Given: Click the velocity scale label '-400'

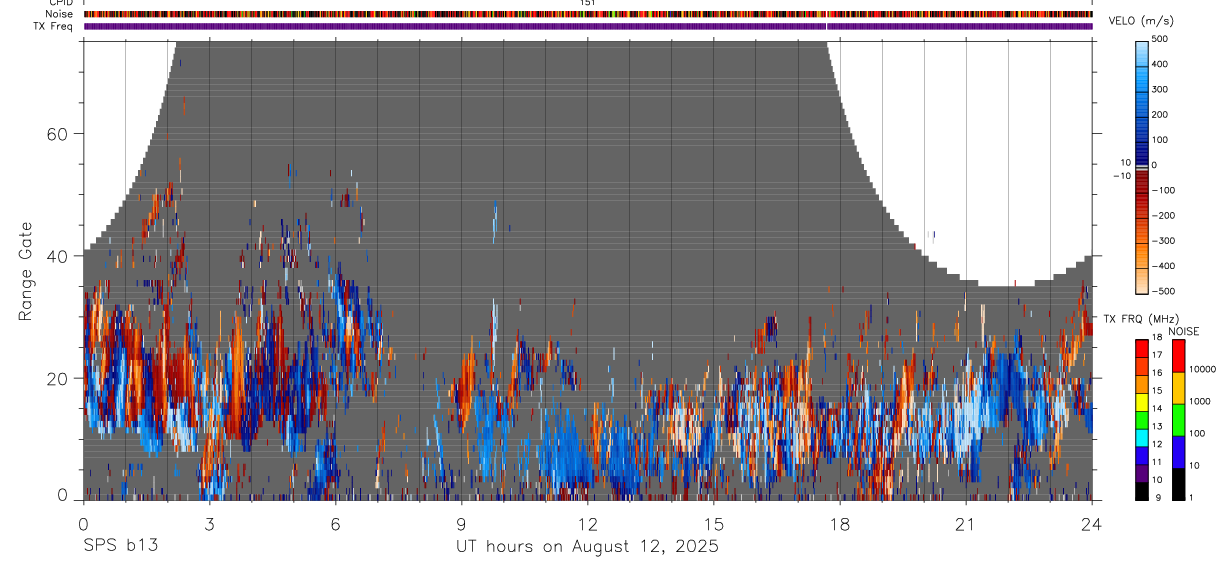Looking at the screenshot, I should [x=1164, y=266].
